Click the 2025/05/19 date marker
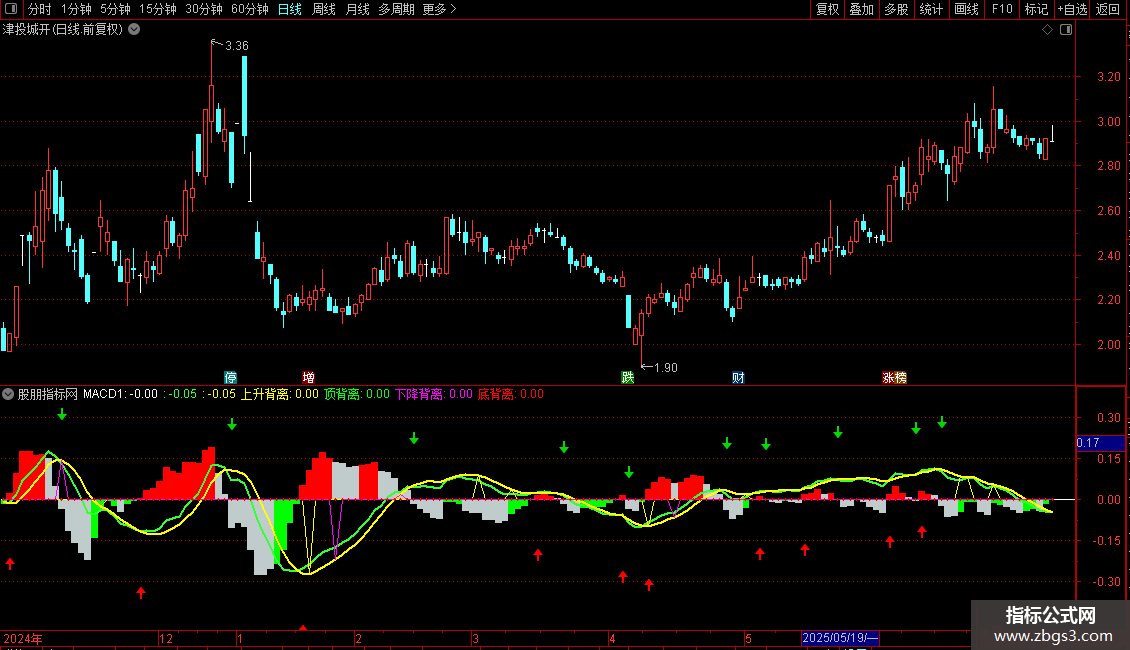The width and height of the screenshot is (1130, 650). 840,638
